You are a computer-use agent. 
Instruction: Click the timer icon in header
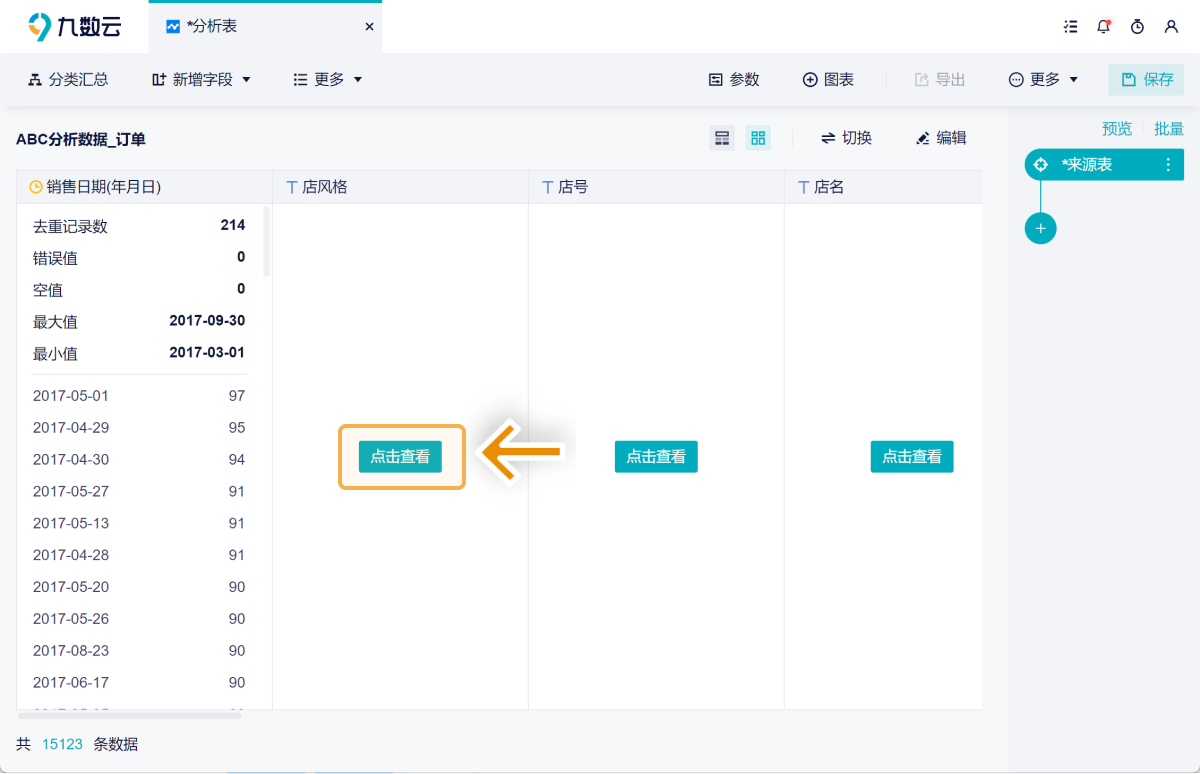point(1137,27)
